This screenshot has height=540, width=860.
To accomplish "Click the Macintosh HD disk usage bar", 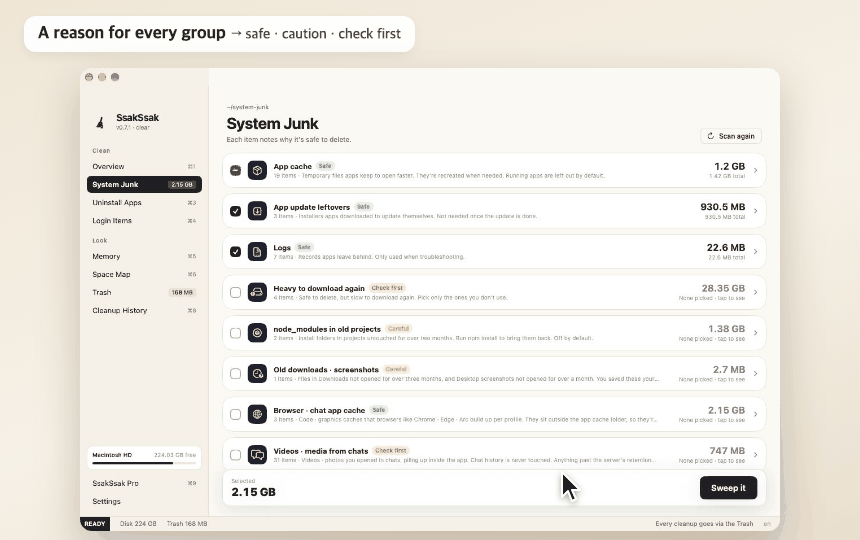I will [144, 463].
